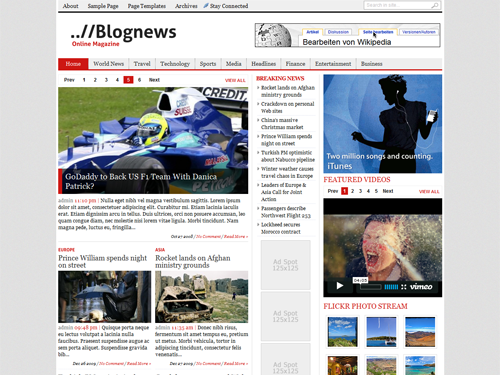The width and height of the screenshot is (500, 375).
Task: Adjust the Vimeo volume bars
Action: (x=391, y=287)
